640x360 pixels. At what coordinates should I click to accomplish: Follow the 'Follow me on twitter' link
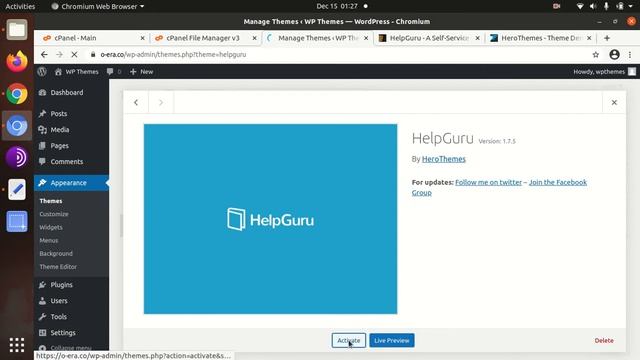488,182
